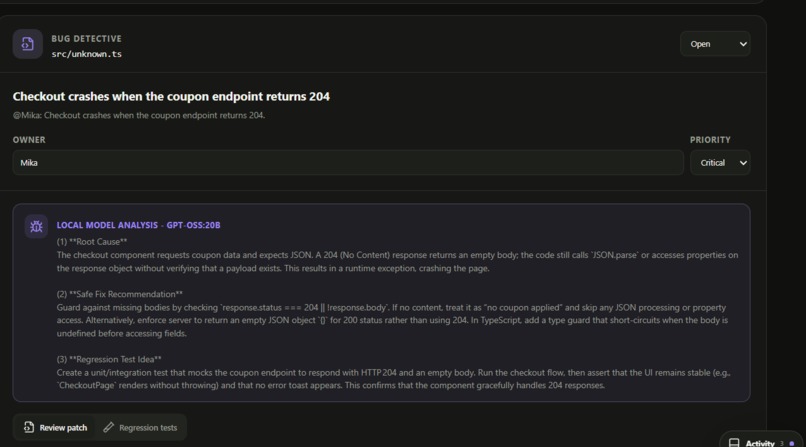Open the status dropdown showing Open
The image size is (806, 447).
pyautogui.click(x=715, y=44)
